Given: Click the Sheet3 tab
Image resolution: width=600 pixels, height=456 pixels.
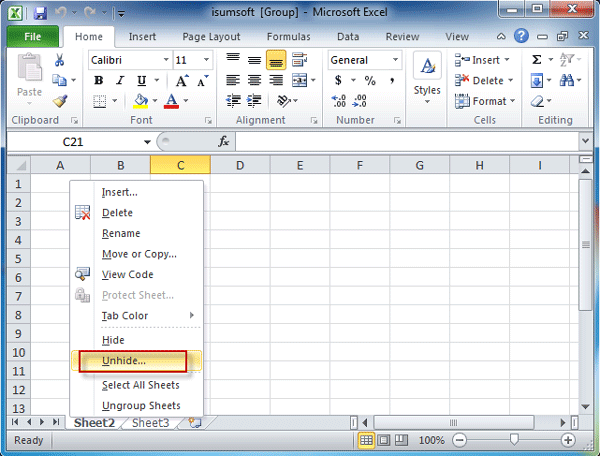Looking at the screenshot, I should (x=150, y=423).
